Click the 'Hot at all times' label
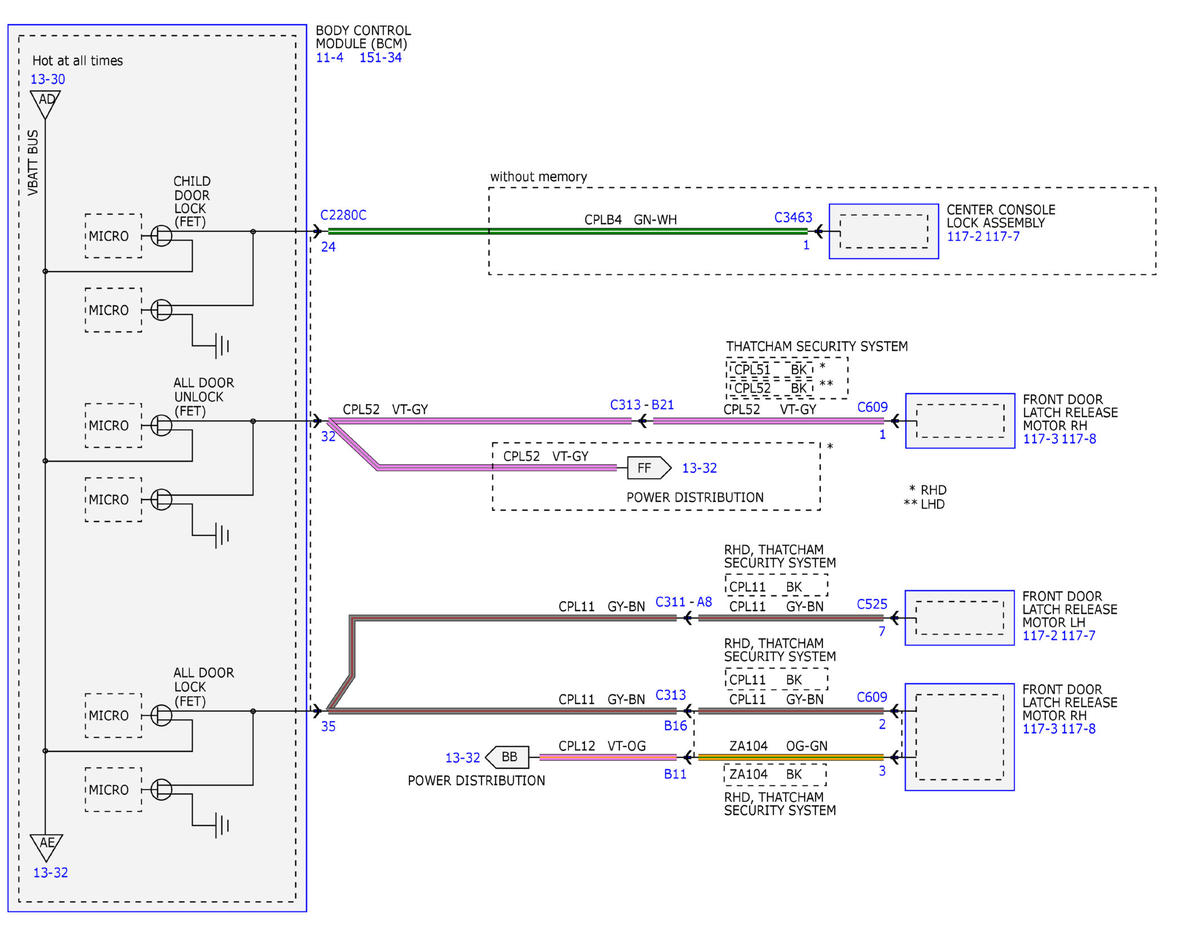The width and height of the screenshot is (1200, 927). pos(78,60)
